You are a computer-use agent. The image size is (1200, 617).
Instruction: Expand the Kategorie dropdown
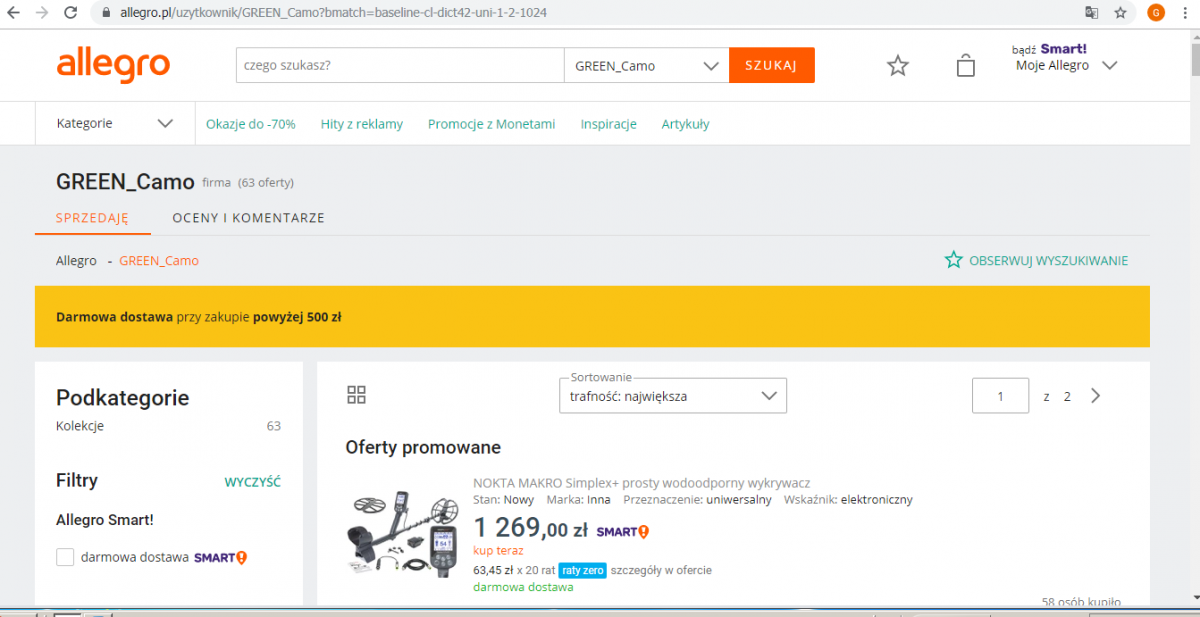click(115, 123)
